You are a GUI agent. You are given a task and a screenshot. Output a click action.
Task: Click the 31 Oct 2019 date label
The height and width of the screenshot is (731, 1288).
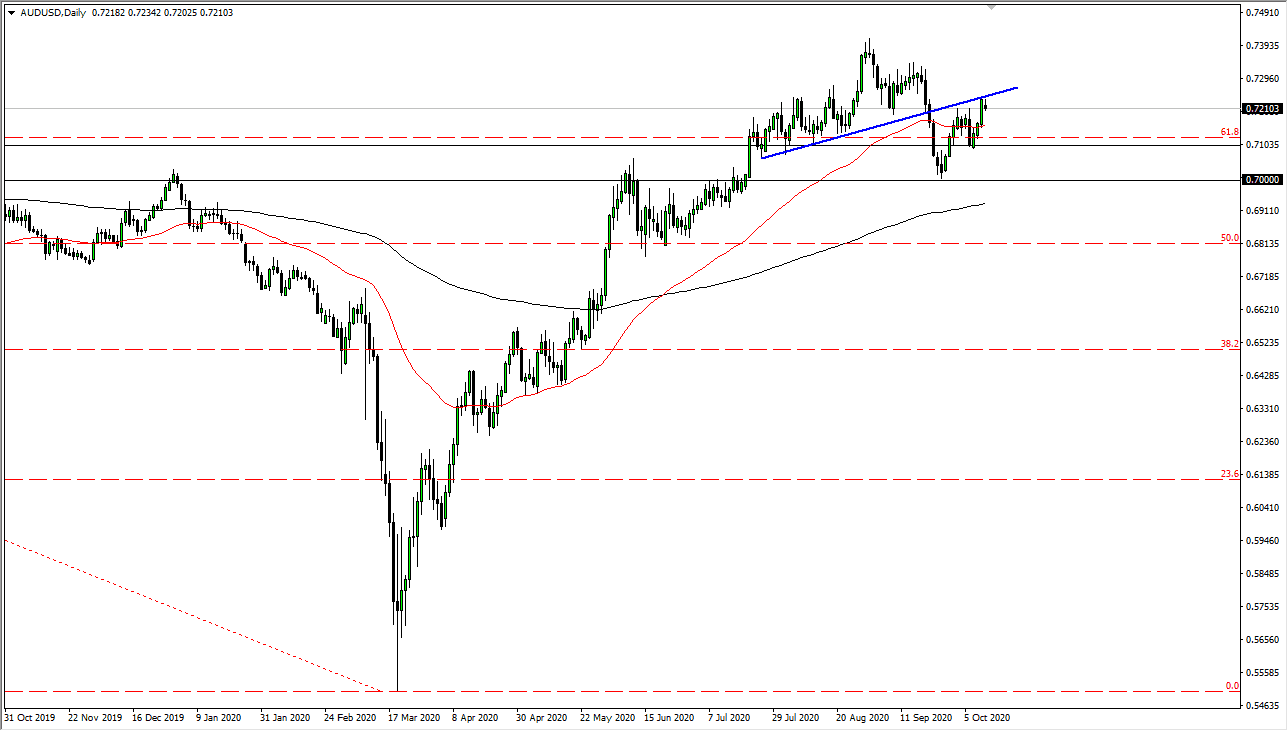(x=30, y=717)
